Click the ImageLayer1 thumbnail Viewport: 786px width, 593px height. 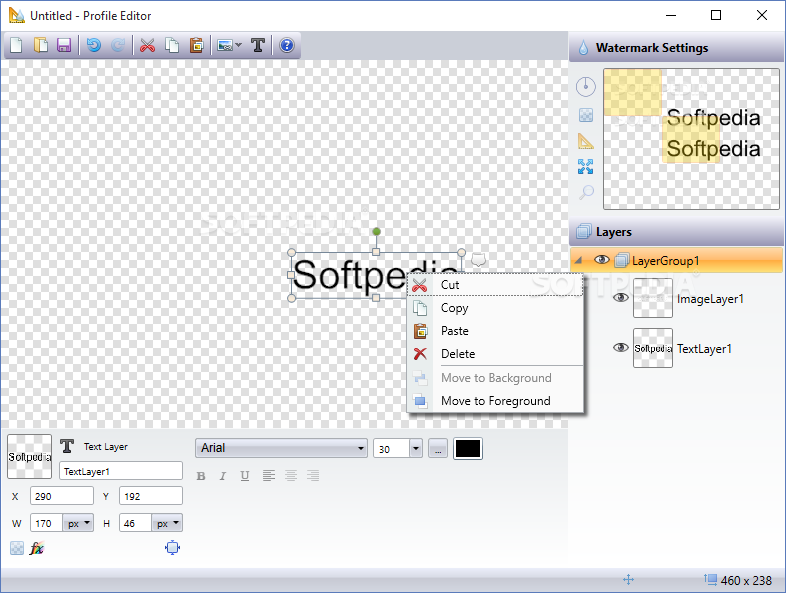[x=653, y=298]
